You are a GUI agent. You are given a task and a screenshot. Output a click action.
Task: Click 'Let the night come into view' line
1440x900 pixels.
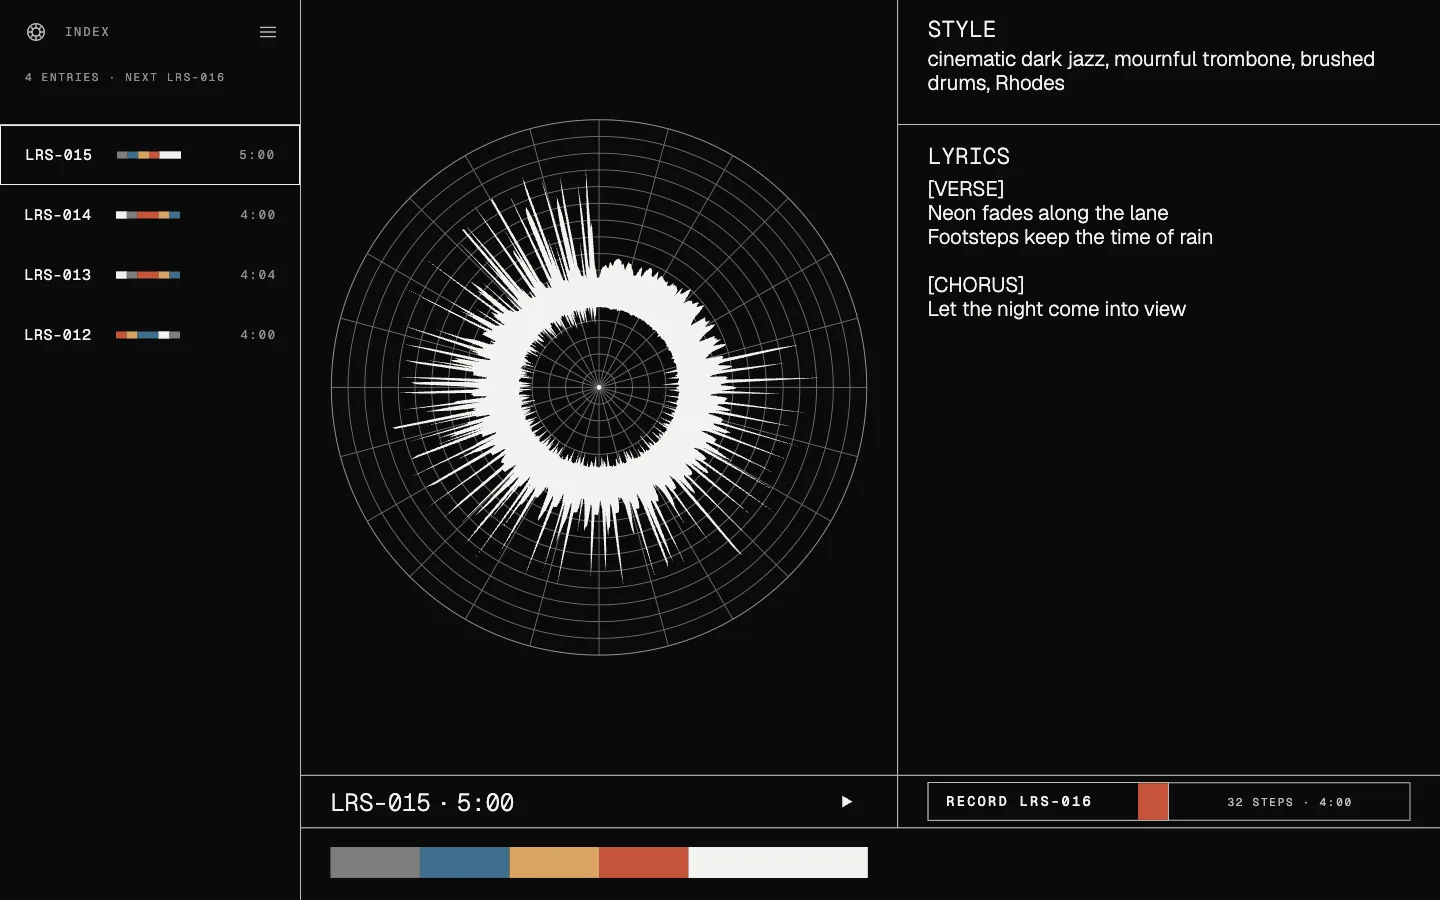[x=1056, y=309]
